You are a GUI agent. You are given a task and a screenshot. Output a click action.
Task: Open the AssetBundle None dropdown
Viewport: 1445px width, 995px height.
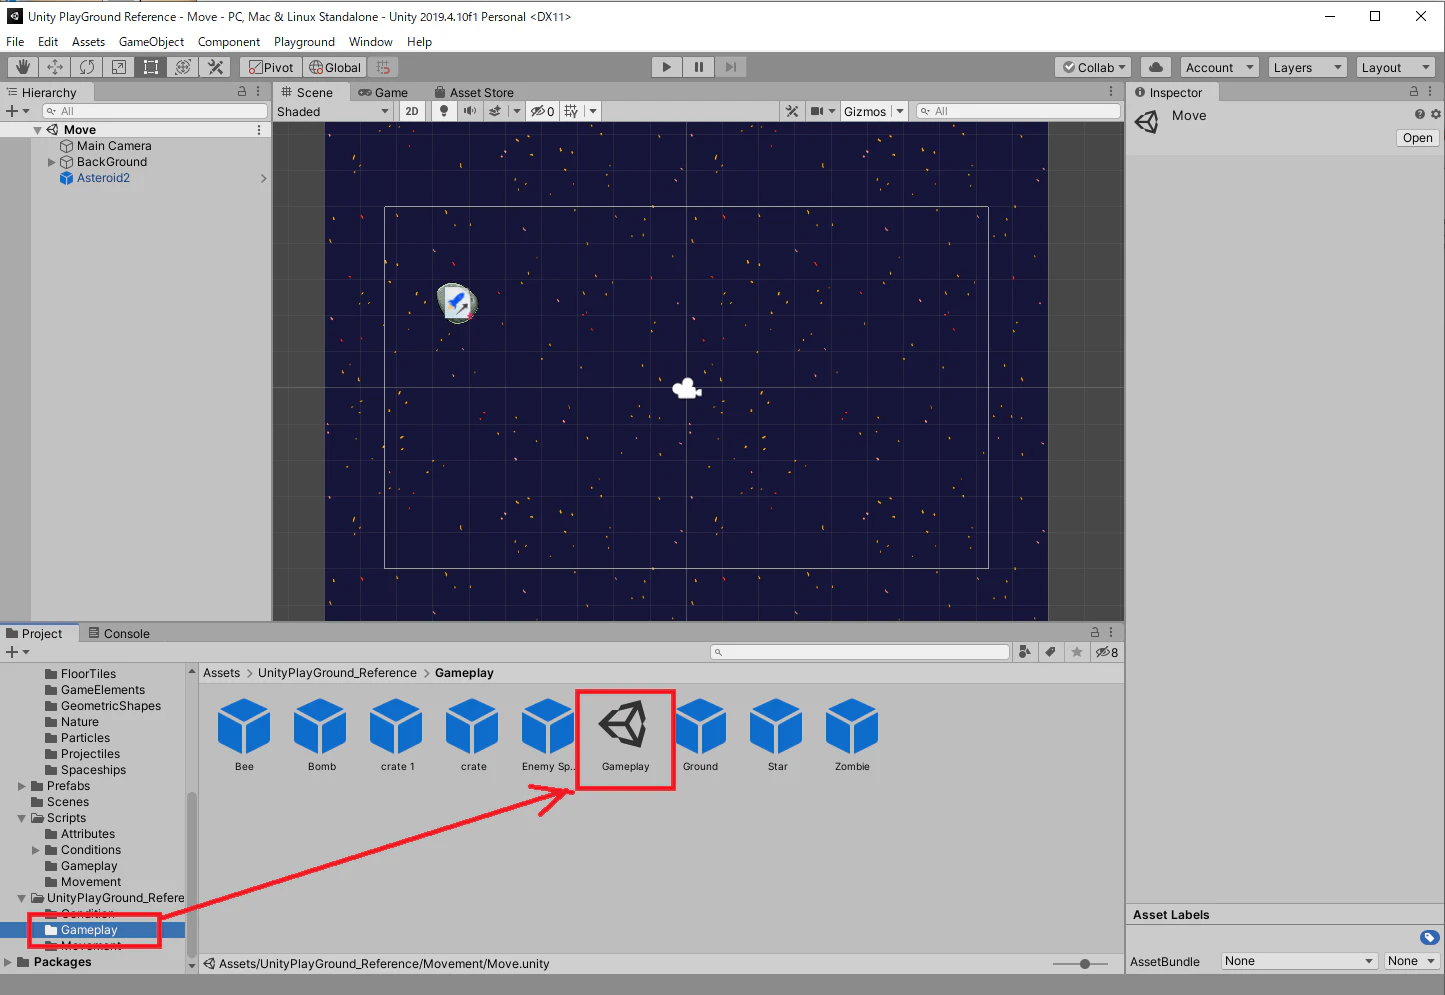(1299, 961)
